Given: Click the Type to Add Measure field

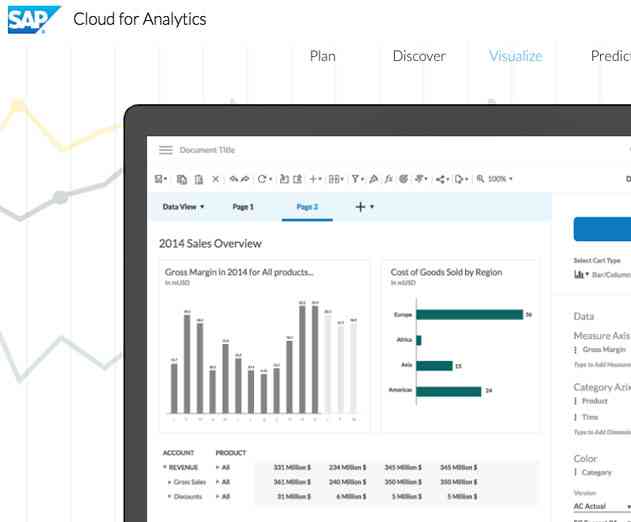Looking at the screenshot, I should pos(602,365).
